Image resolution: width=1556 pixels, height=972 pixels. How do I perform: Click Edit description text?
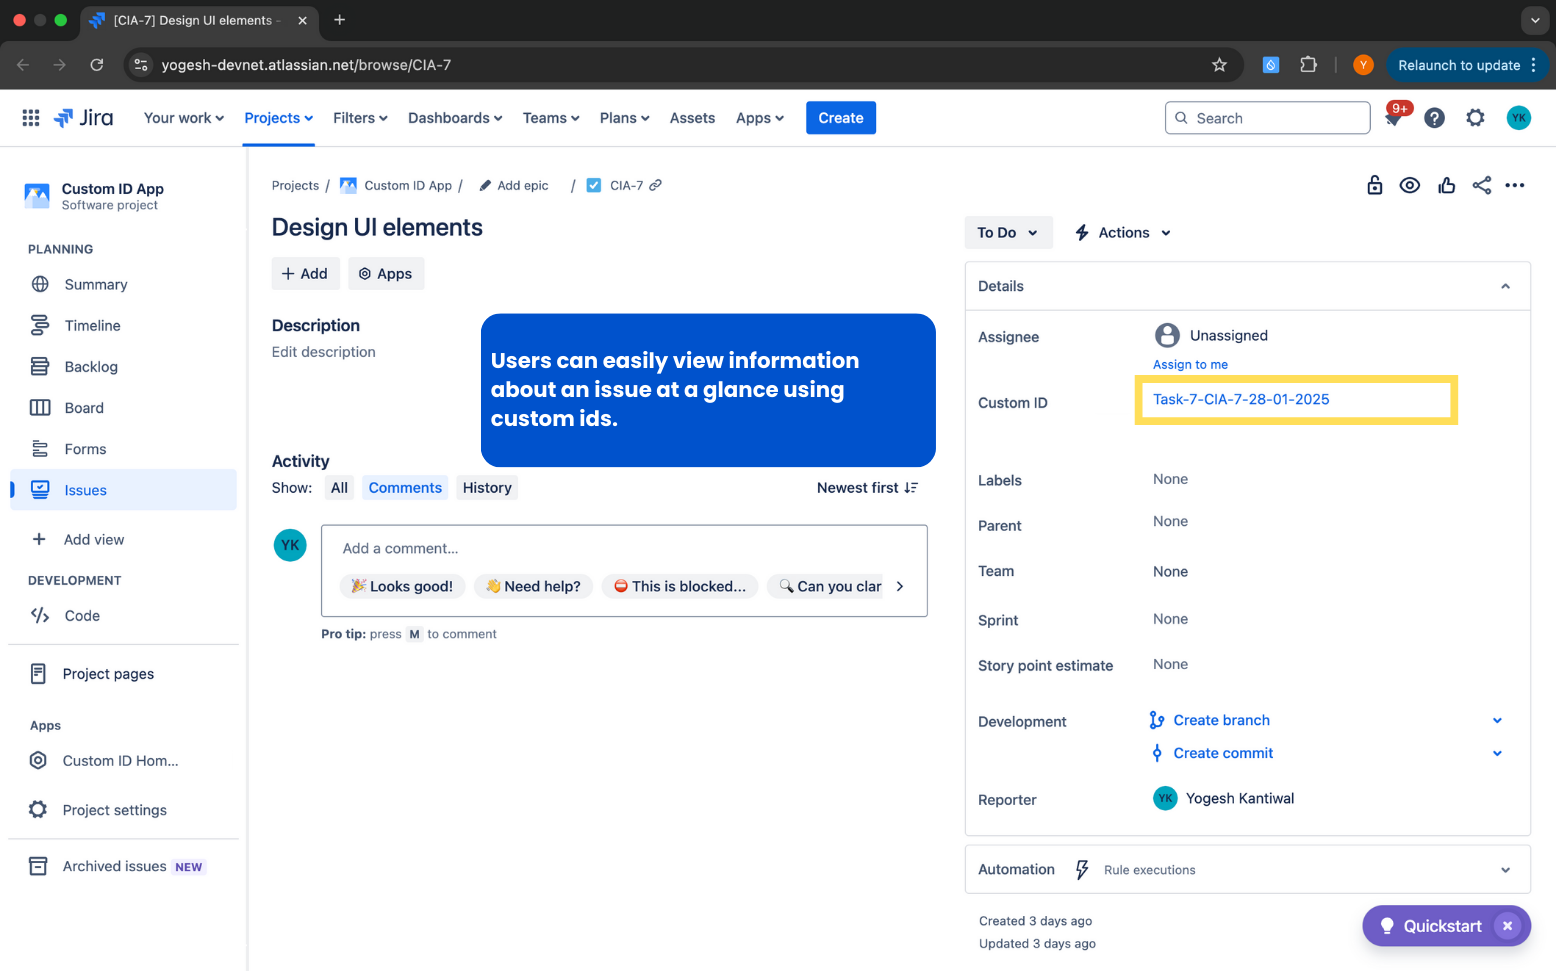coord(324,352)
